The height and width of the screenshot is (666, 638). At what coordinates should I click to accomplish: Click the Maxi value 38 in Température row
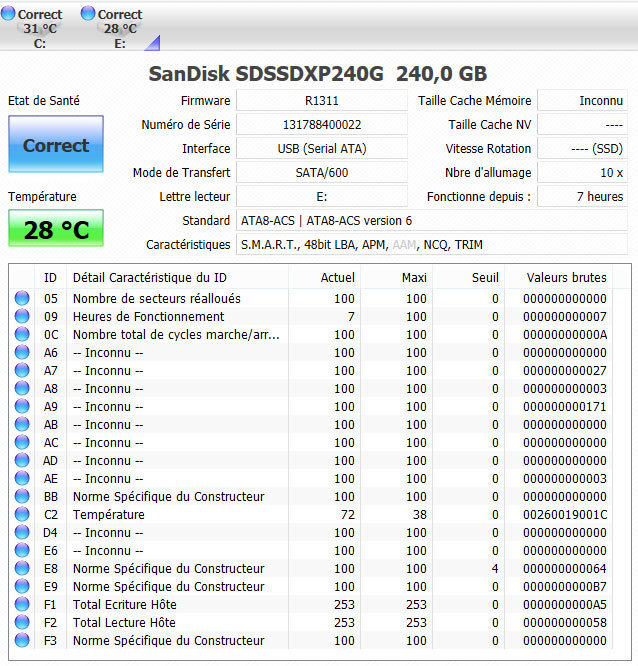[x=420, y=514]
